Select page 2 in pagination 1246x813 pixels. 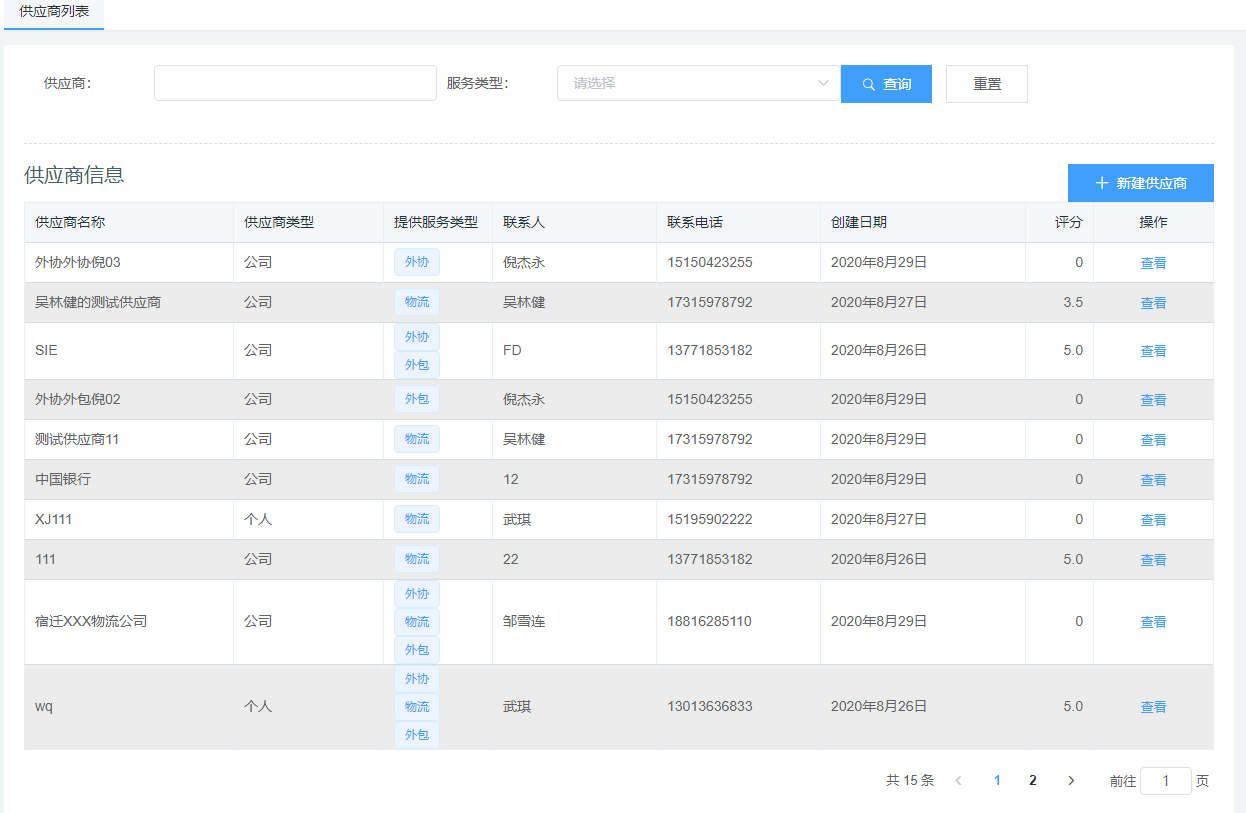pos(1033,781)
